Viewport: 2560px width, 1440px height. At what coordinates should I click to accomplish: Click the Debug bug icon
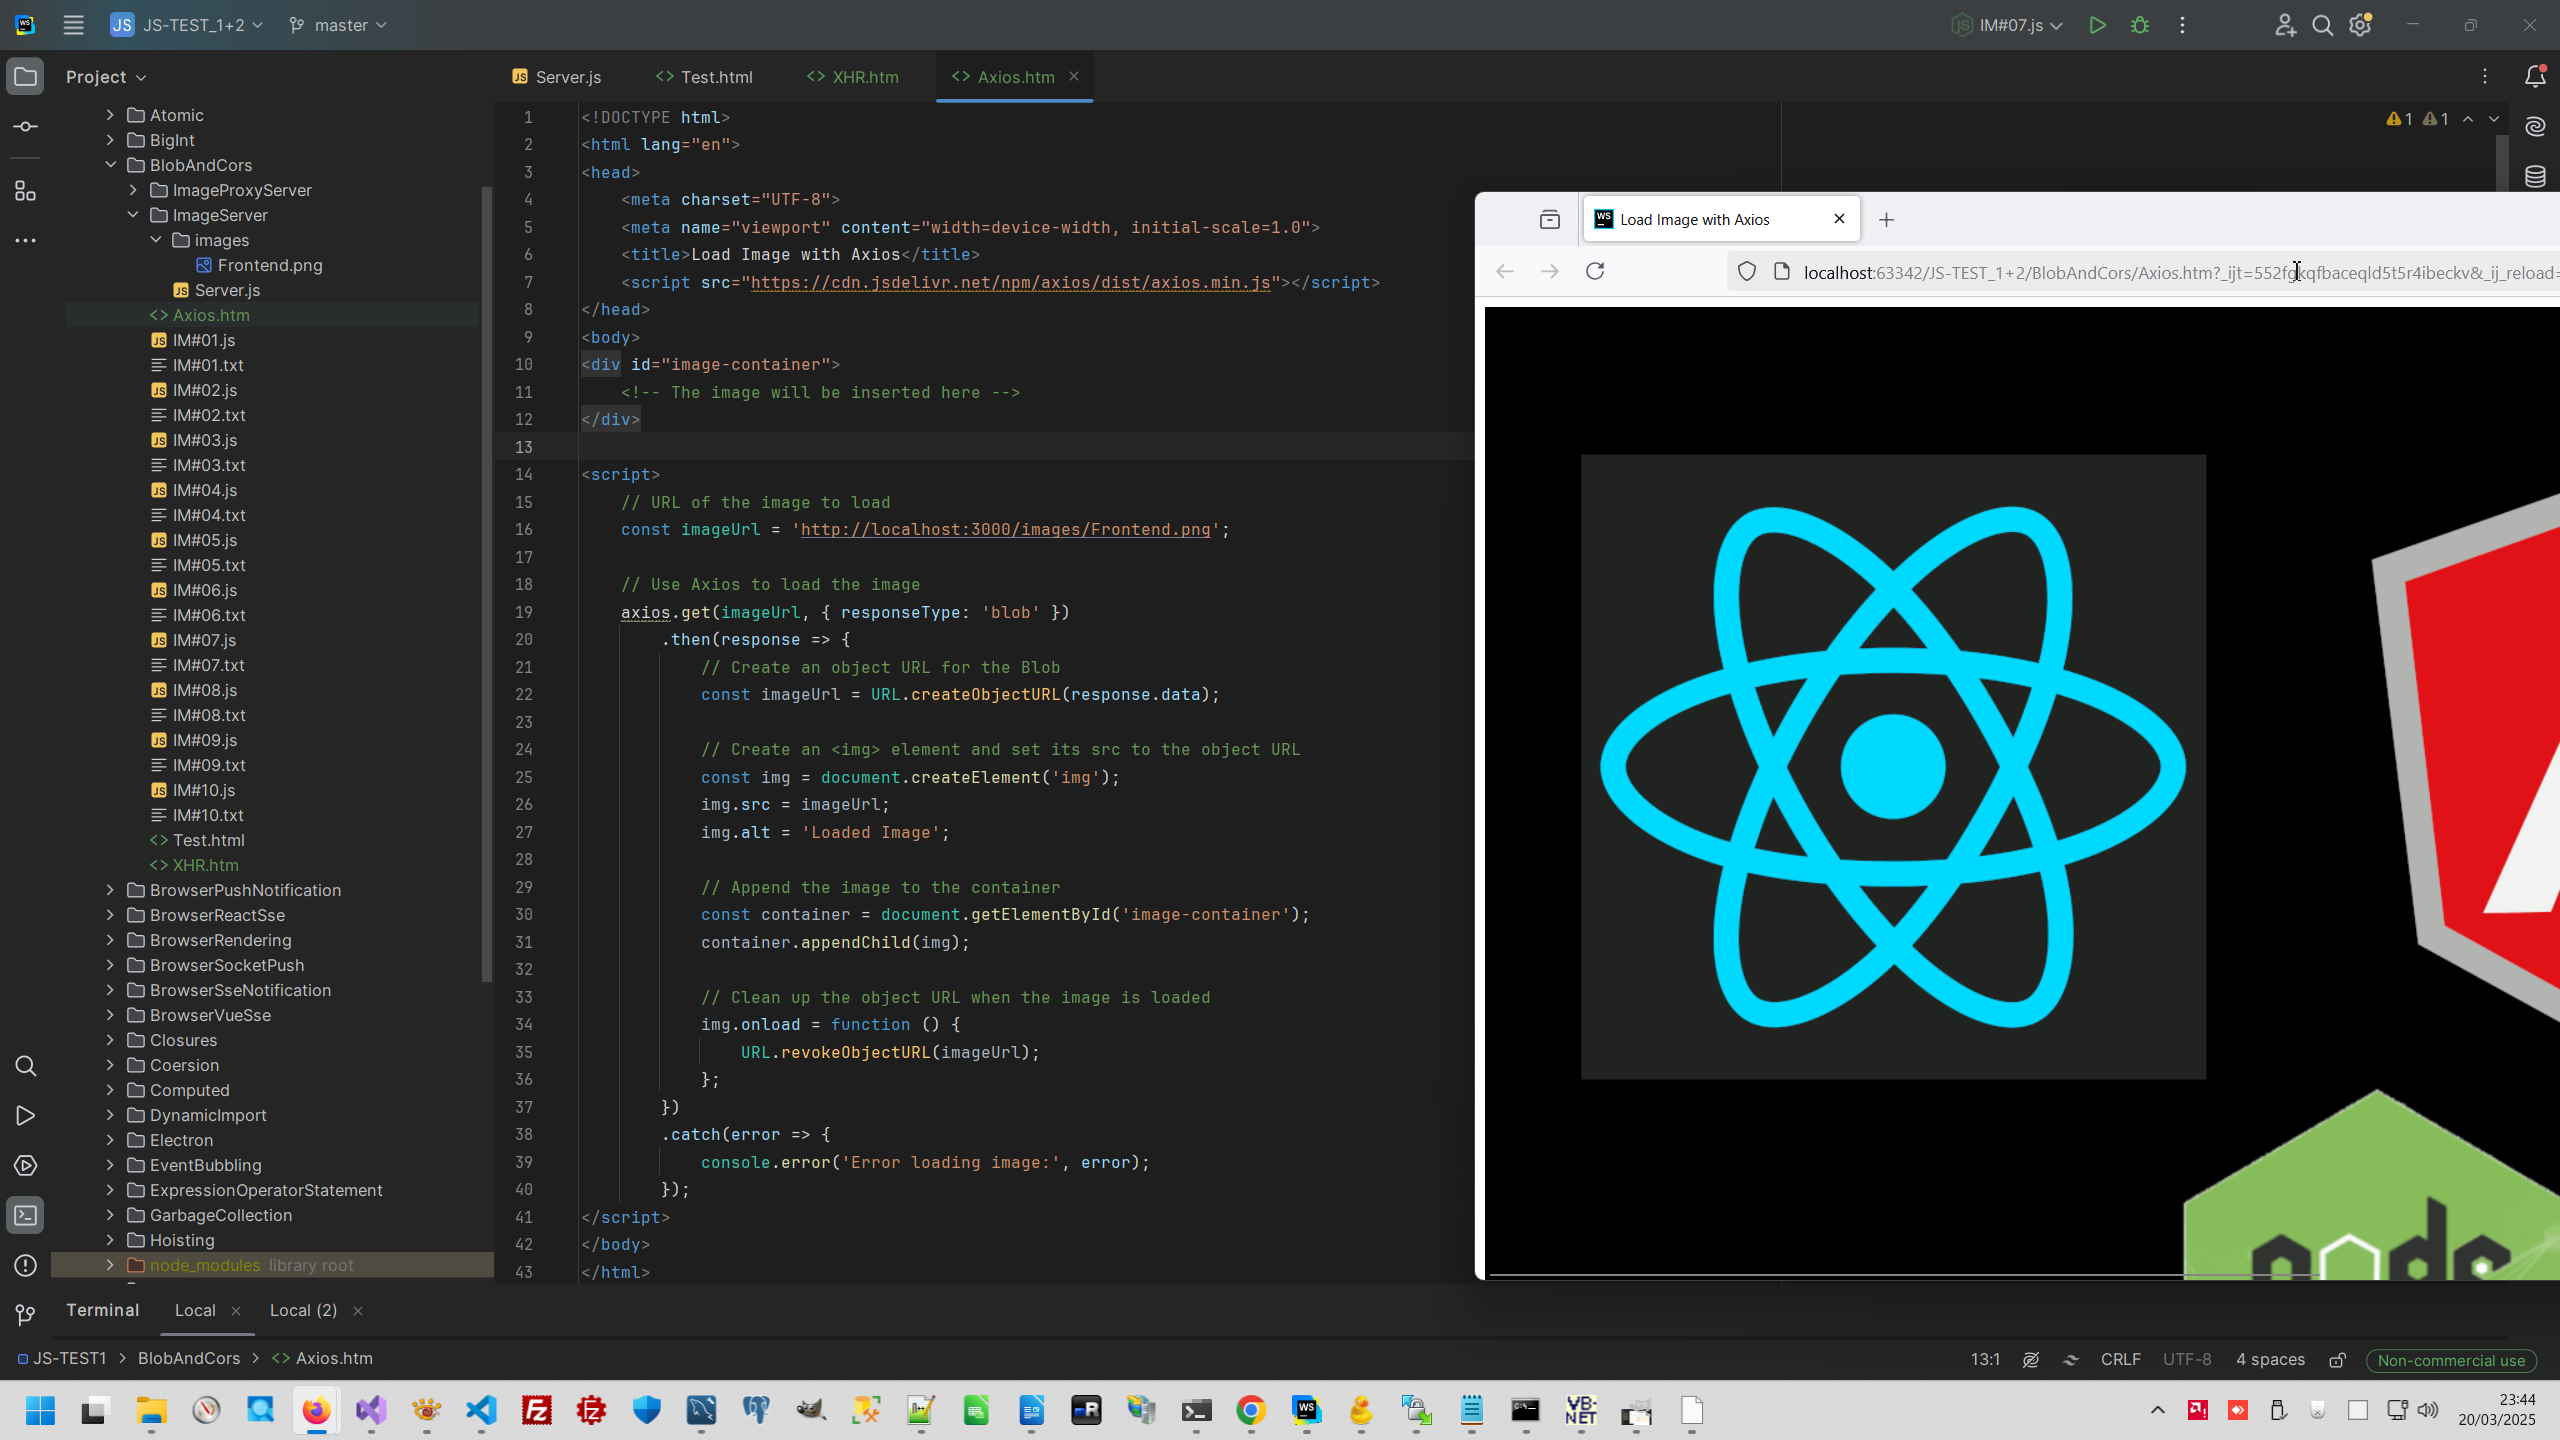(2140, 25)
